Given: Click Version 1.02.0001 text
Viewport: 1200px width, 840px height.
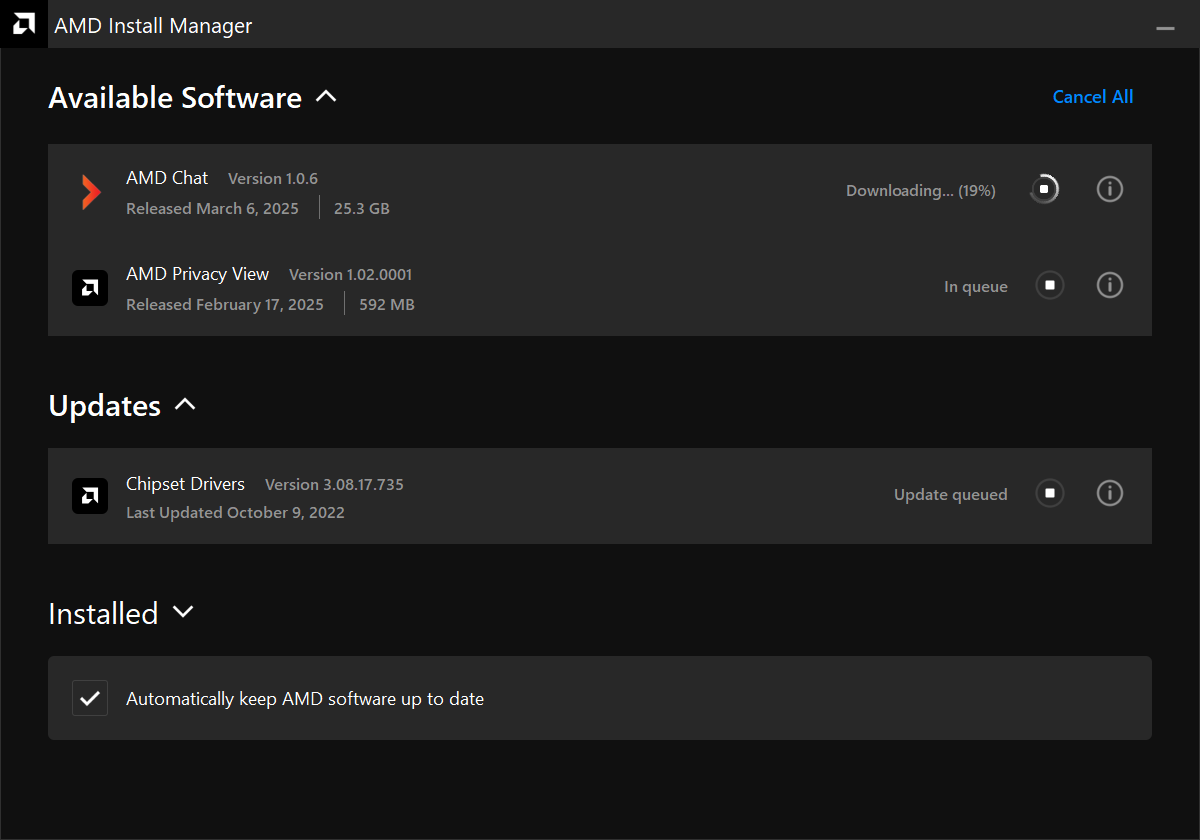Looking at the screenshot, I should coord(350,275).
